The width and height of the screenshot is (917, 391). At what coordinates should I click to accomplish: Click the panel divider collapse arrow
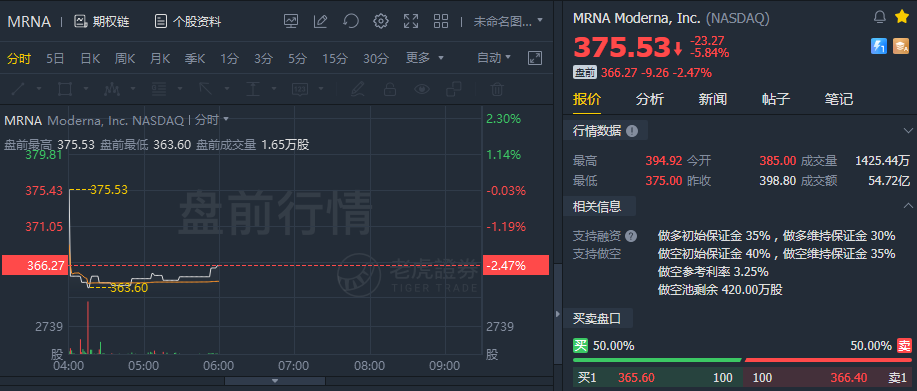557,314
